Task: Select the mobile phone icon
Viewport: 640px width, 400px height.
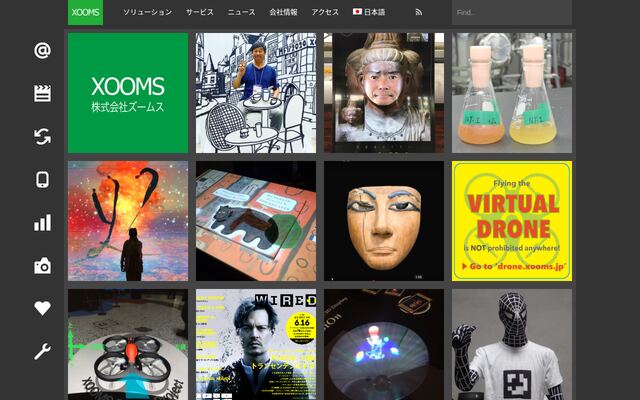Action: 42,180
